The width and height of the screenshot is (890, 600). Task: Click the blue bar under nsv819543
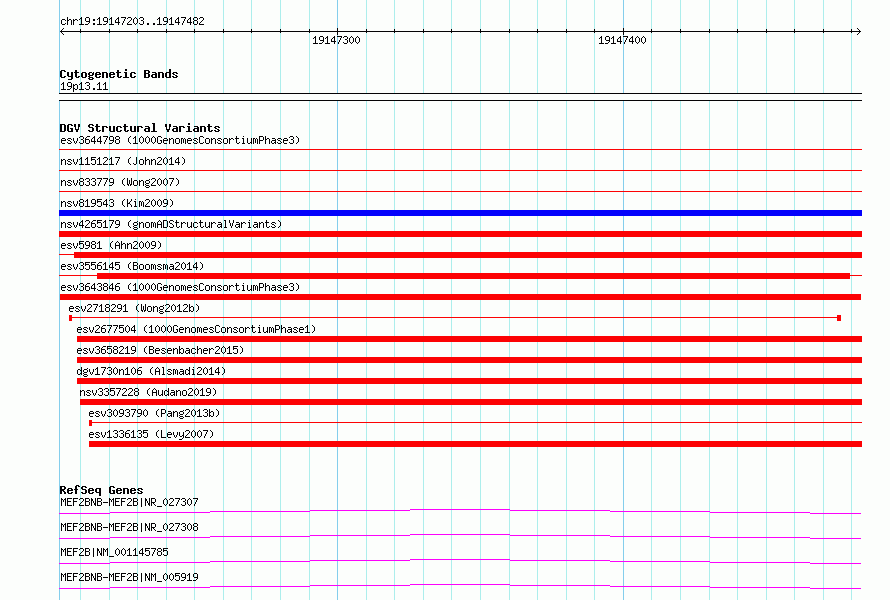(x=460, y=213)
